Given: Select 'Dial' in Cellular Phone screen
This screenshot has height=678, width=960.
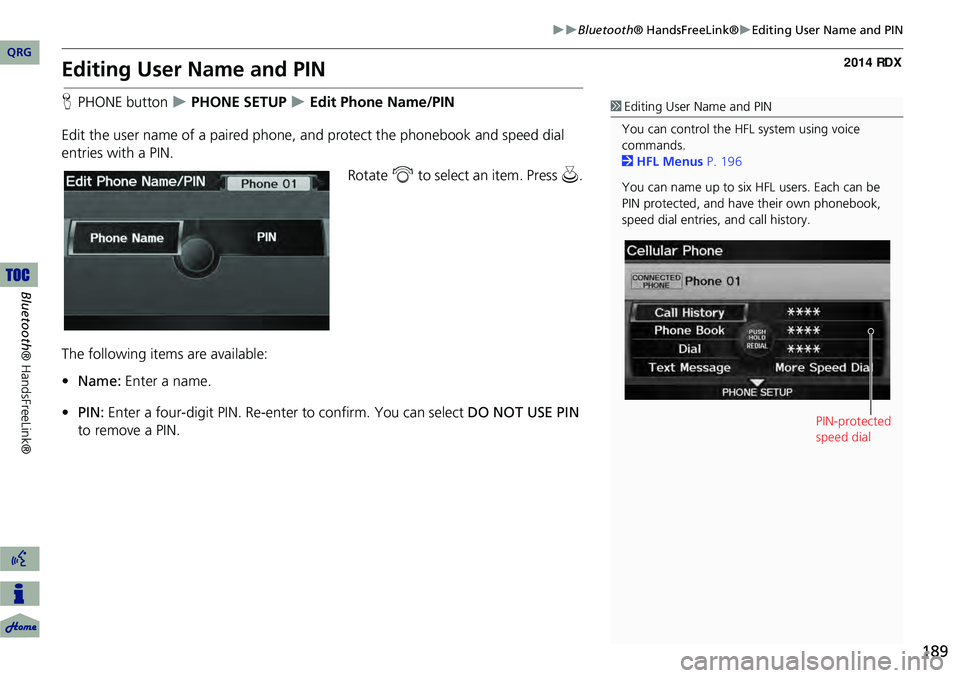Looking at the screenshot, I should click(689, 349).
